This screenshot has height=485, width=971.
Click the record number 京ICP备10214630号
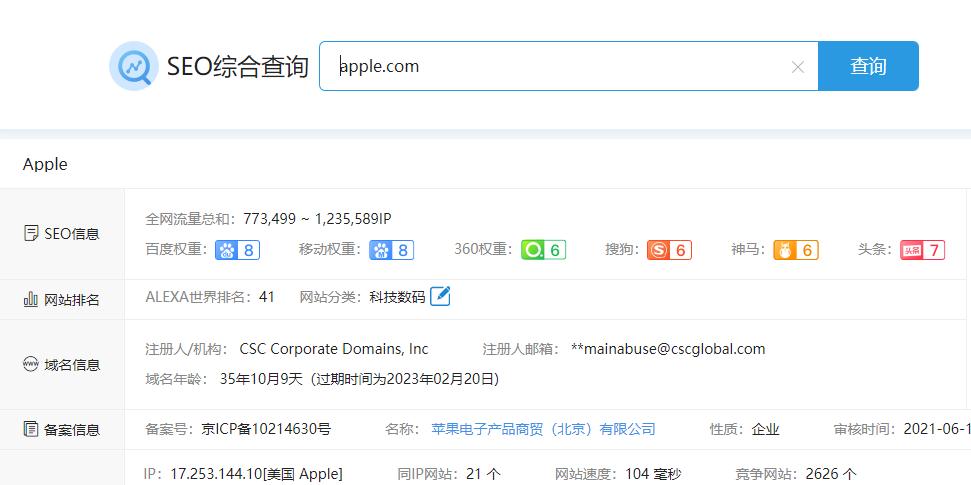[266, 429]
